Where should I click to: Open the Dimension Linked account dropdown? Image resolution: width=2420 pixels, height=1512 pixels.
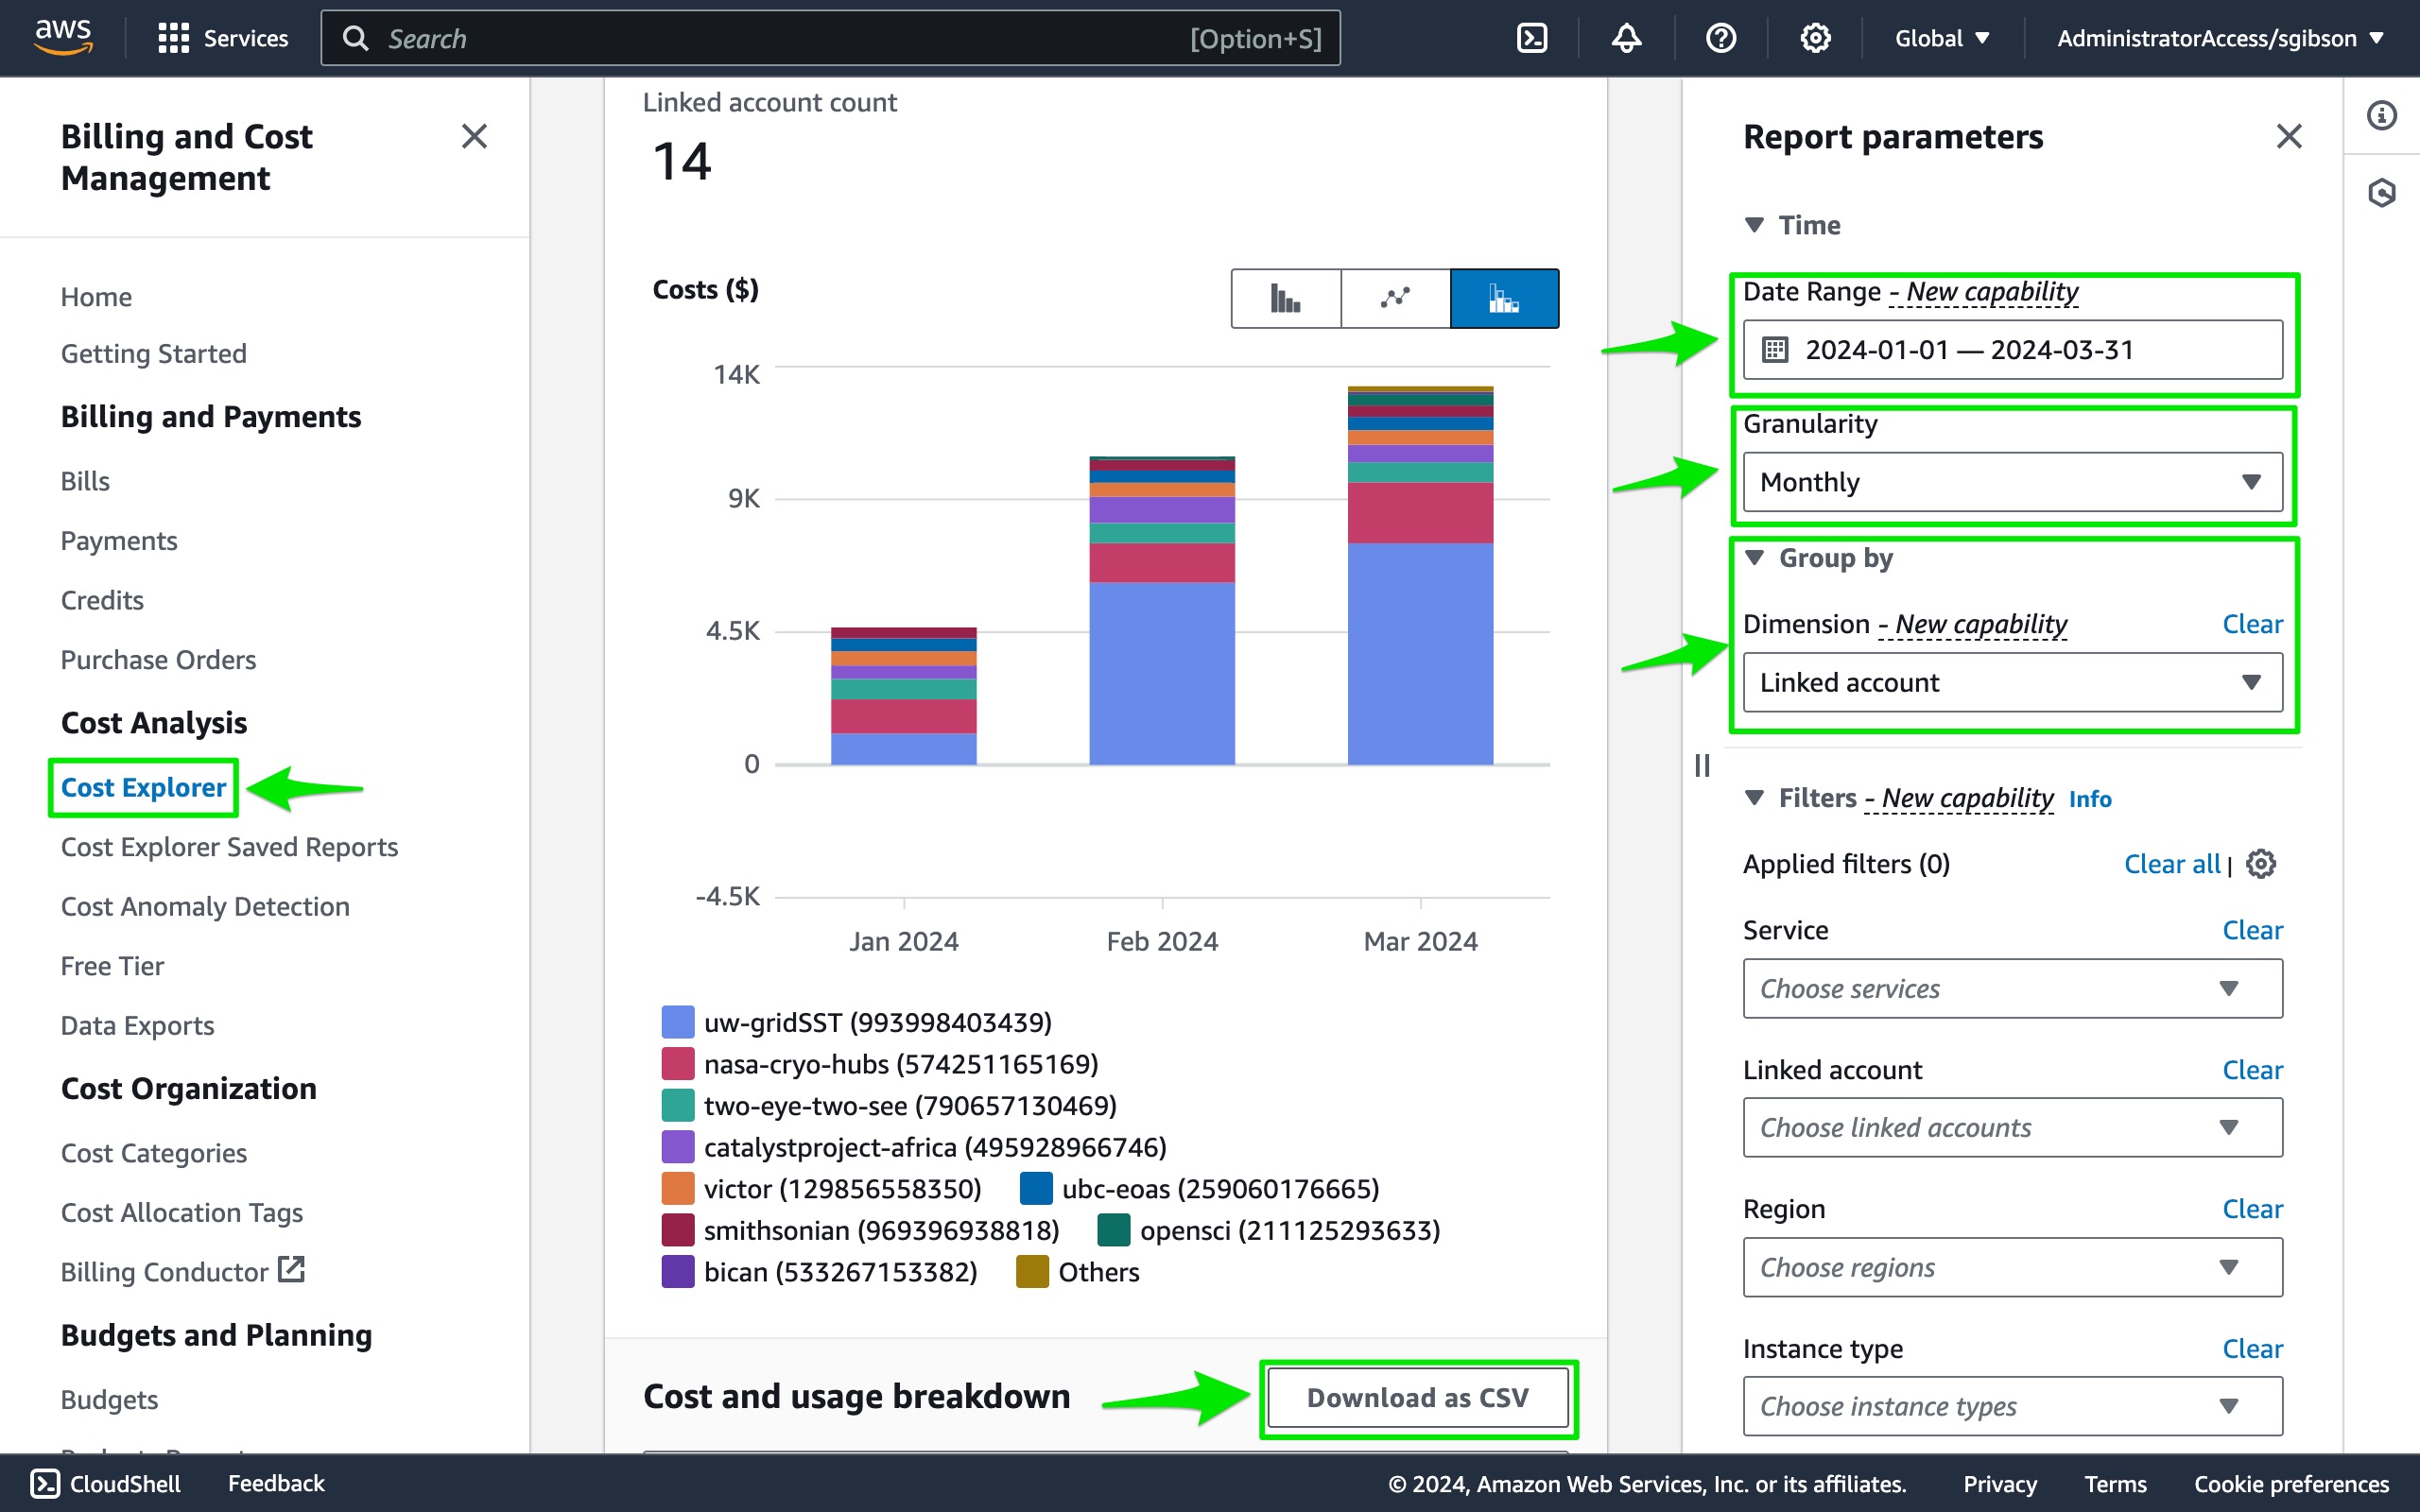click(2012, 683)
